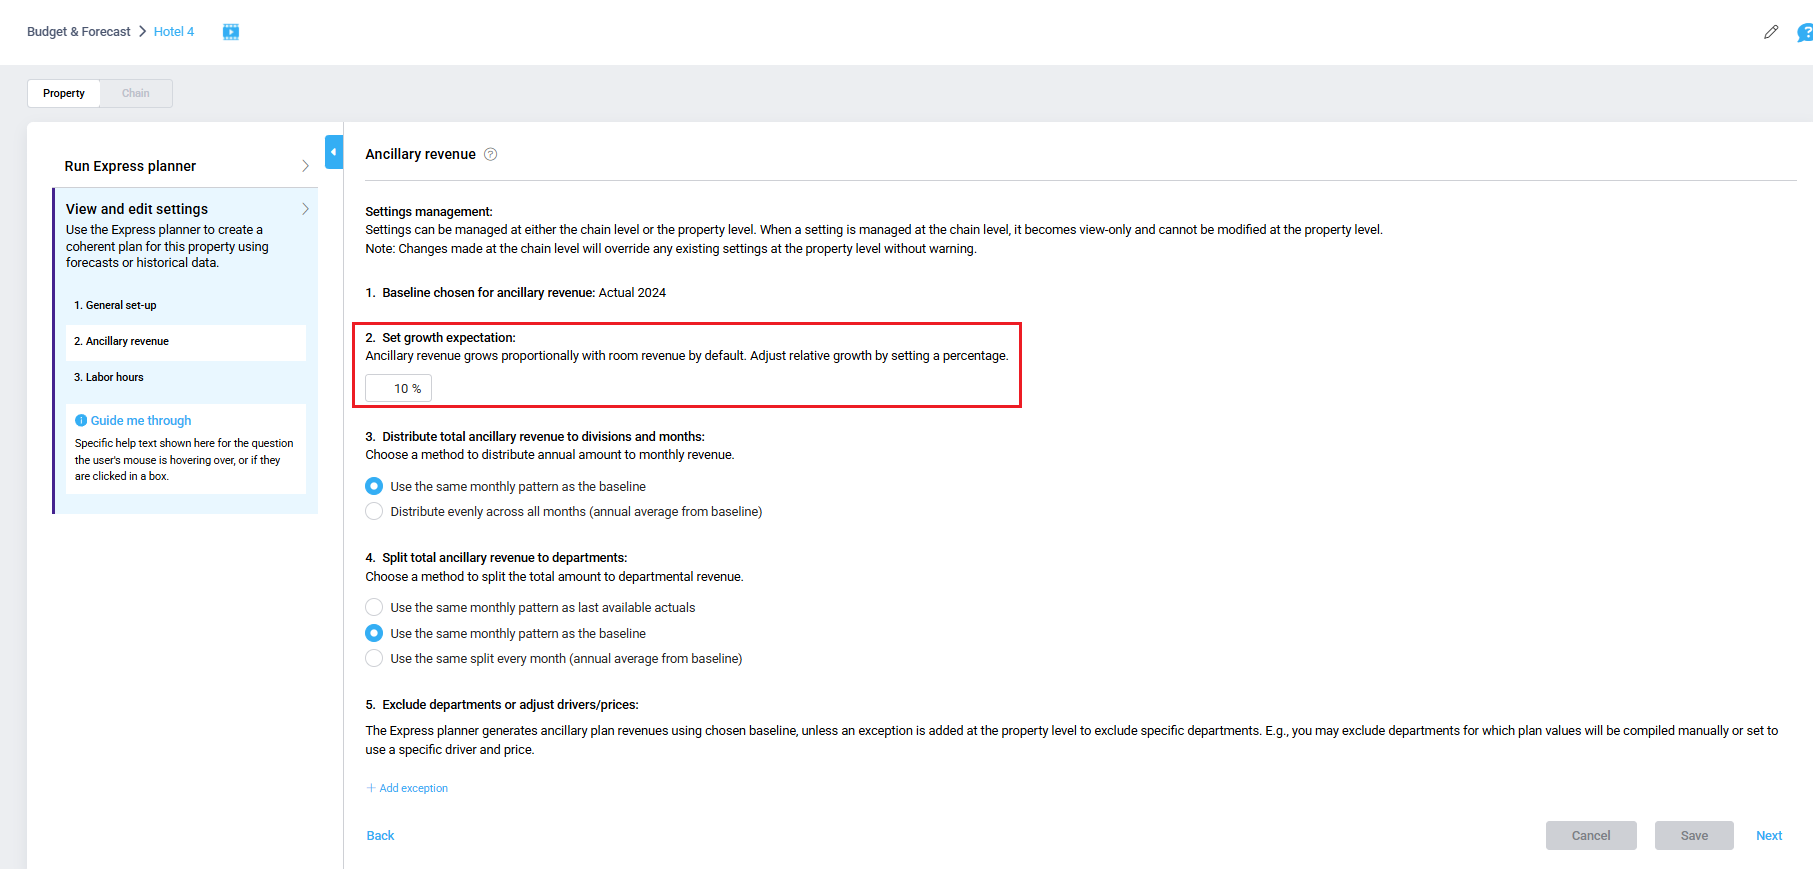Open 2. Ancillary revenue step
This screenshot has width=1813, height=869.
[186, 341]
